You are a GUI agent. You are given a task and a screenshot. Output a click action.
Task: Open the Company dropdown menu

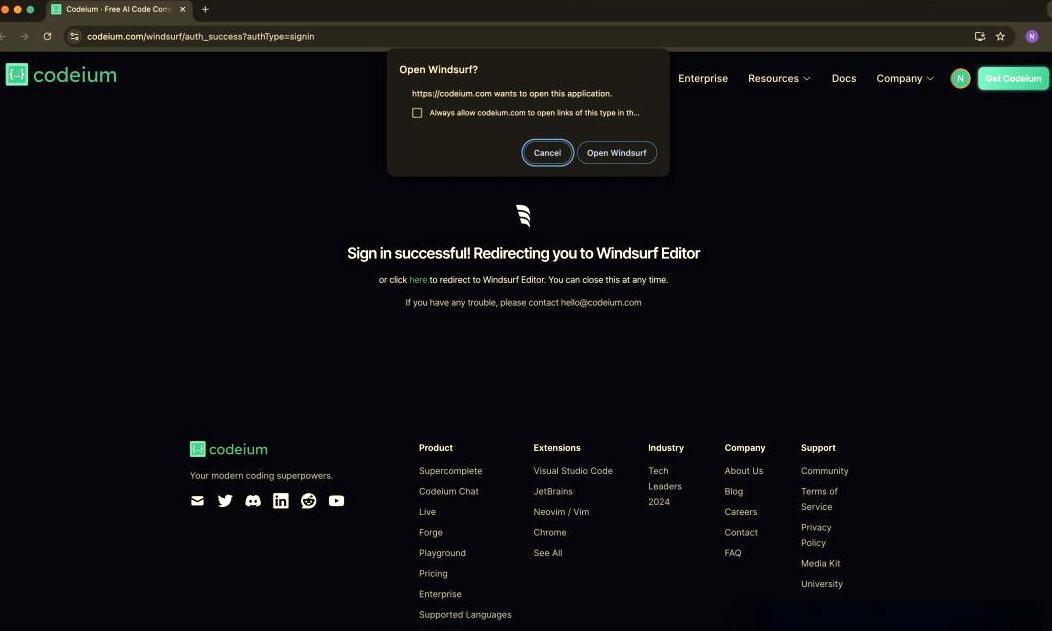point(903,78)
